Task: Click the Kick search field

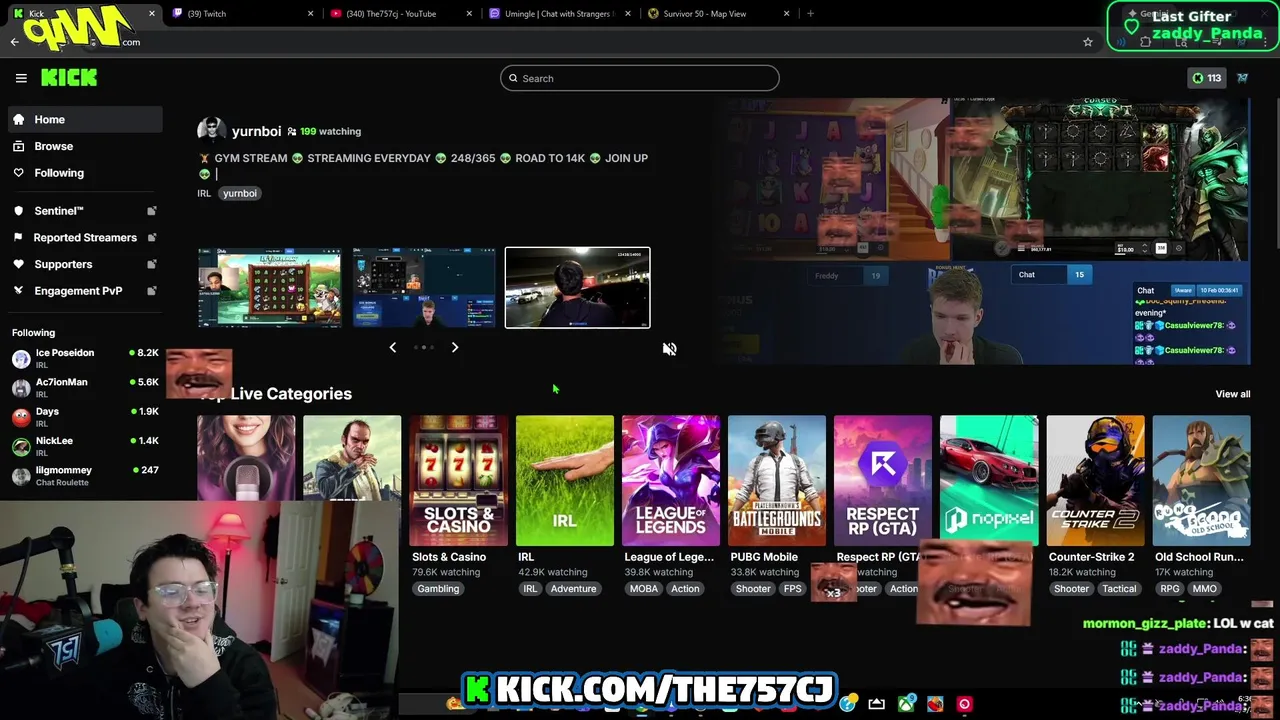Action: pyautogui.click(x=640, y=78)
